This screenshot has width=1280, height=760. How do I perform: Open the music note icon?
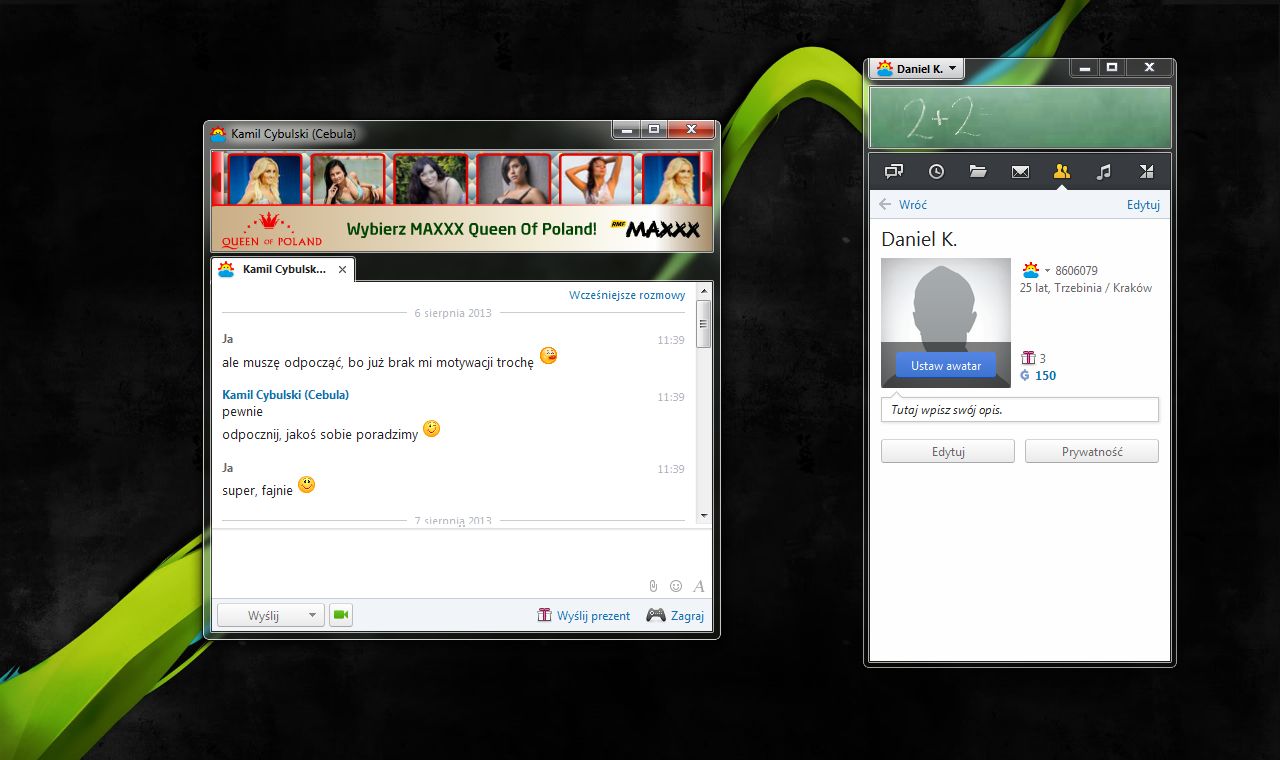[x=1104, y=171]
